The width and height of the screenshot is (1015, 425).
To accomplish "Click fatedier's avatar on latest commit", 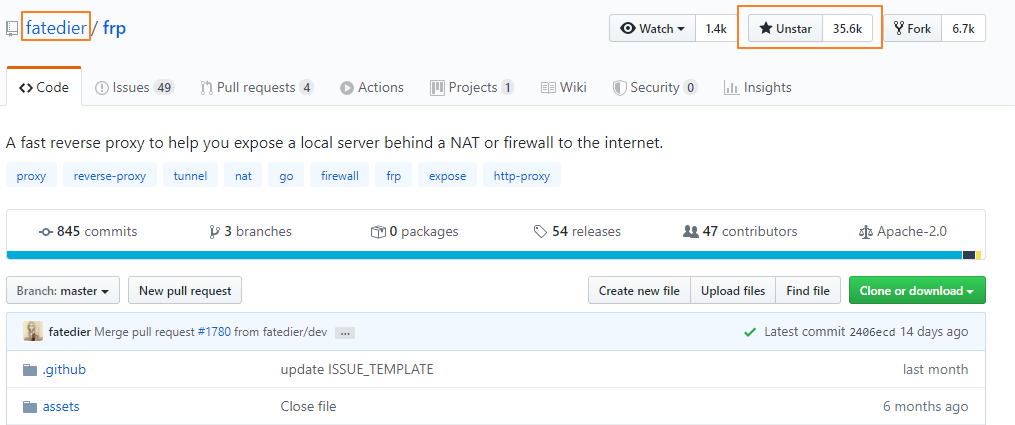I will pyautogui.click(x=33, y=332).
